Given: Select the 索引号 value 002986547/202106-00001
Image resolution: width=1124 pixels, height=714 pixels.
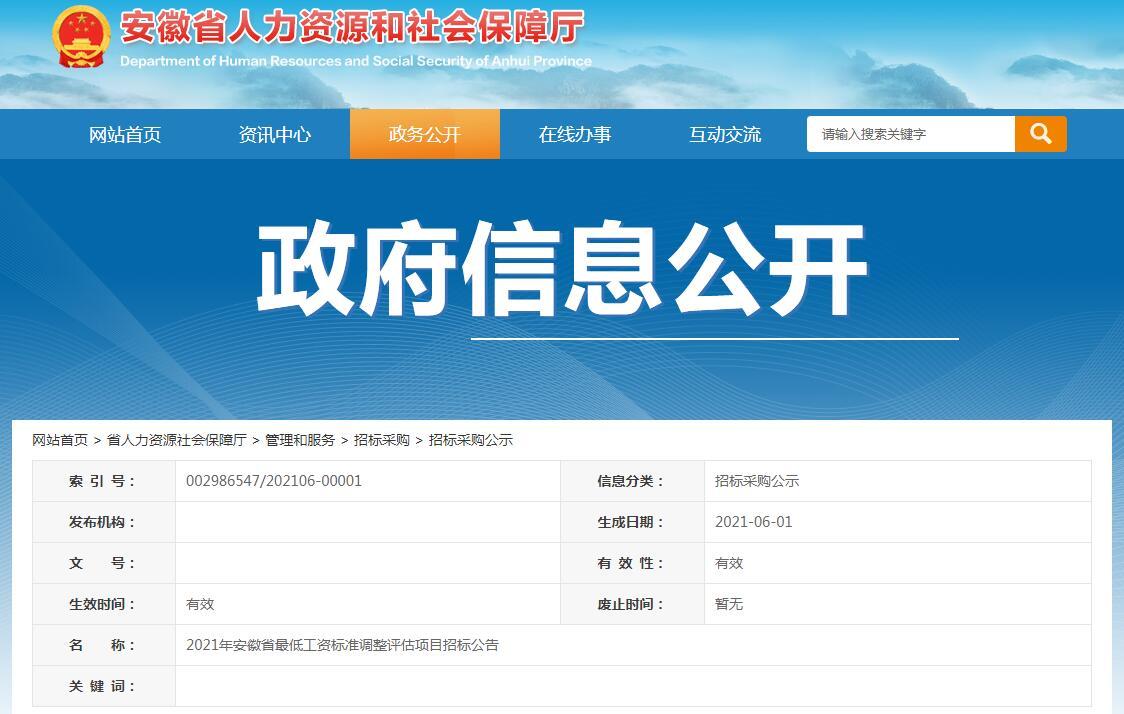Looking at the screenshot, I should [272, 481].
